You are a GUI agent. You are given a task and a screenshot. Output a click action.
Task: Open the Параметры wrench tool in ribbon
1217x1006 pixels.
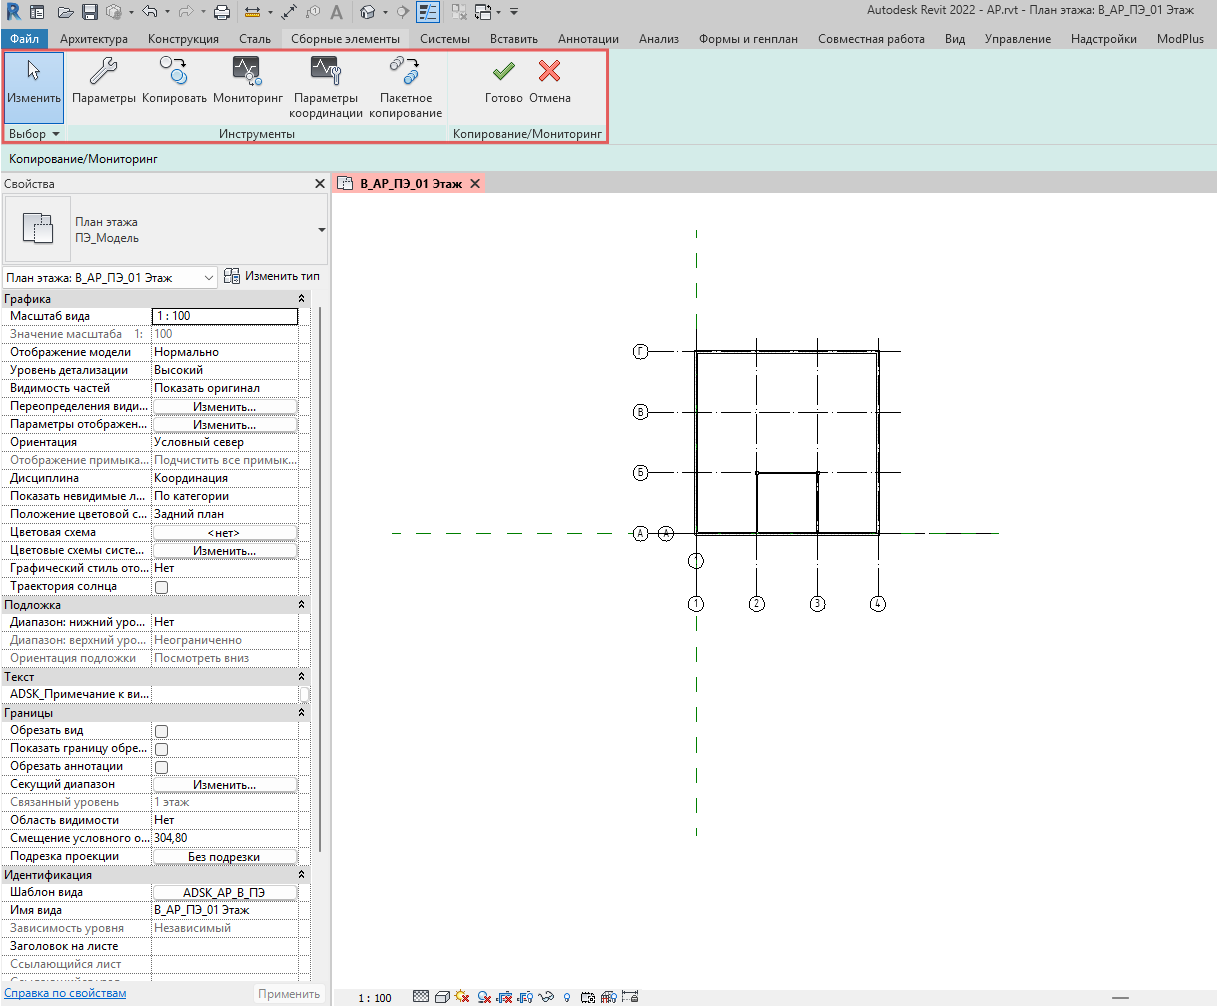click(x=104, y=80)
